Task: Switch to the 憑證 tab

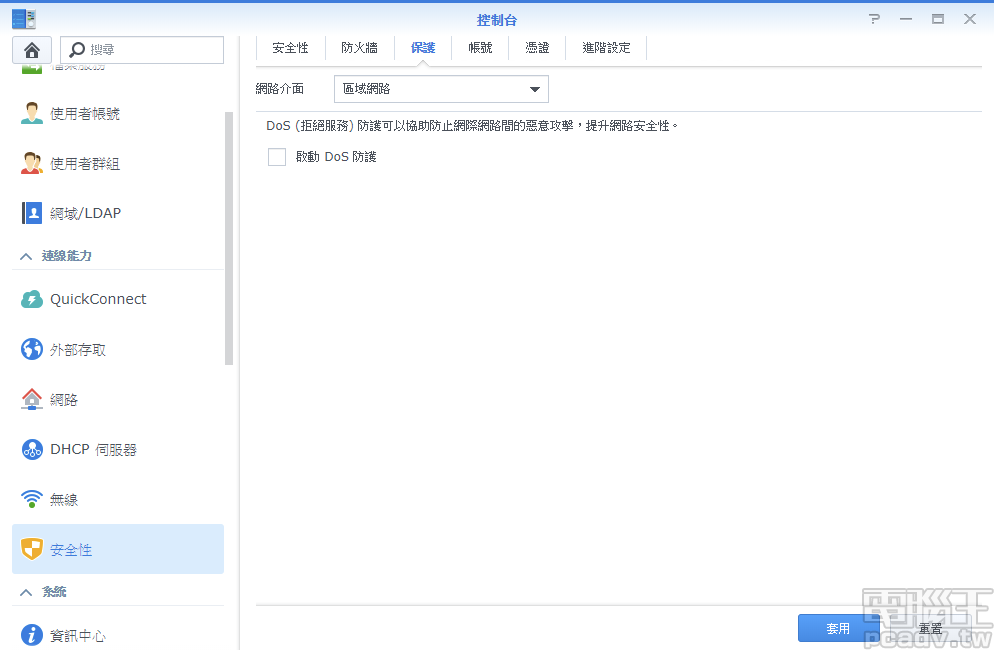Action: coord(537,47)
